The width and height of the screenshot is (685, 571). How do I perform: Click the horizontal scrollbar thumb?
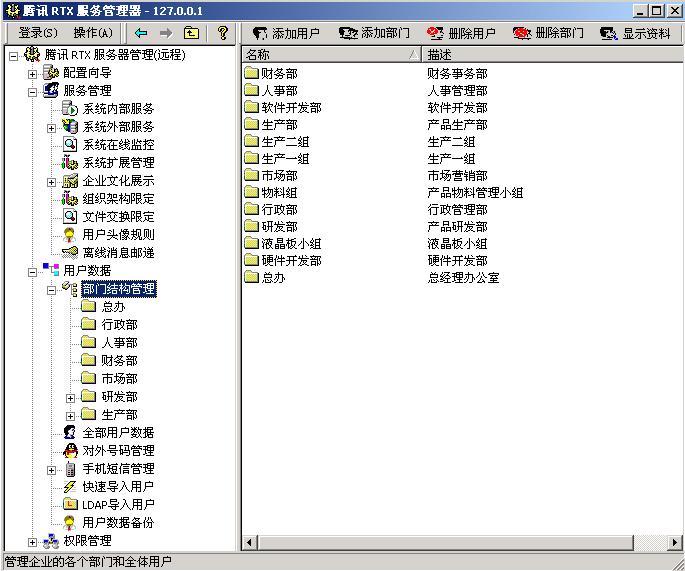(445, 543)
